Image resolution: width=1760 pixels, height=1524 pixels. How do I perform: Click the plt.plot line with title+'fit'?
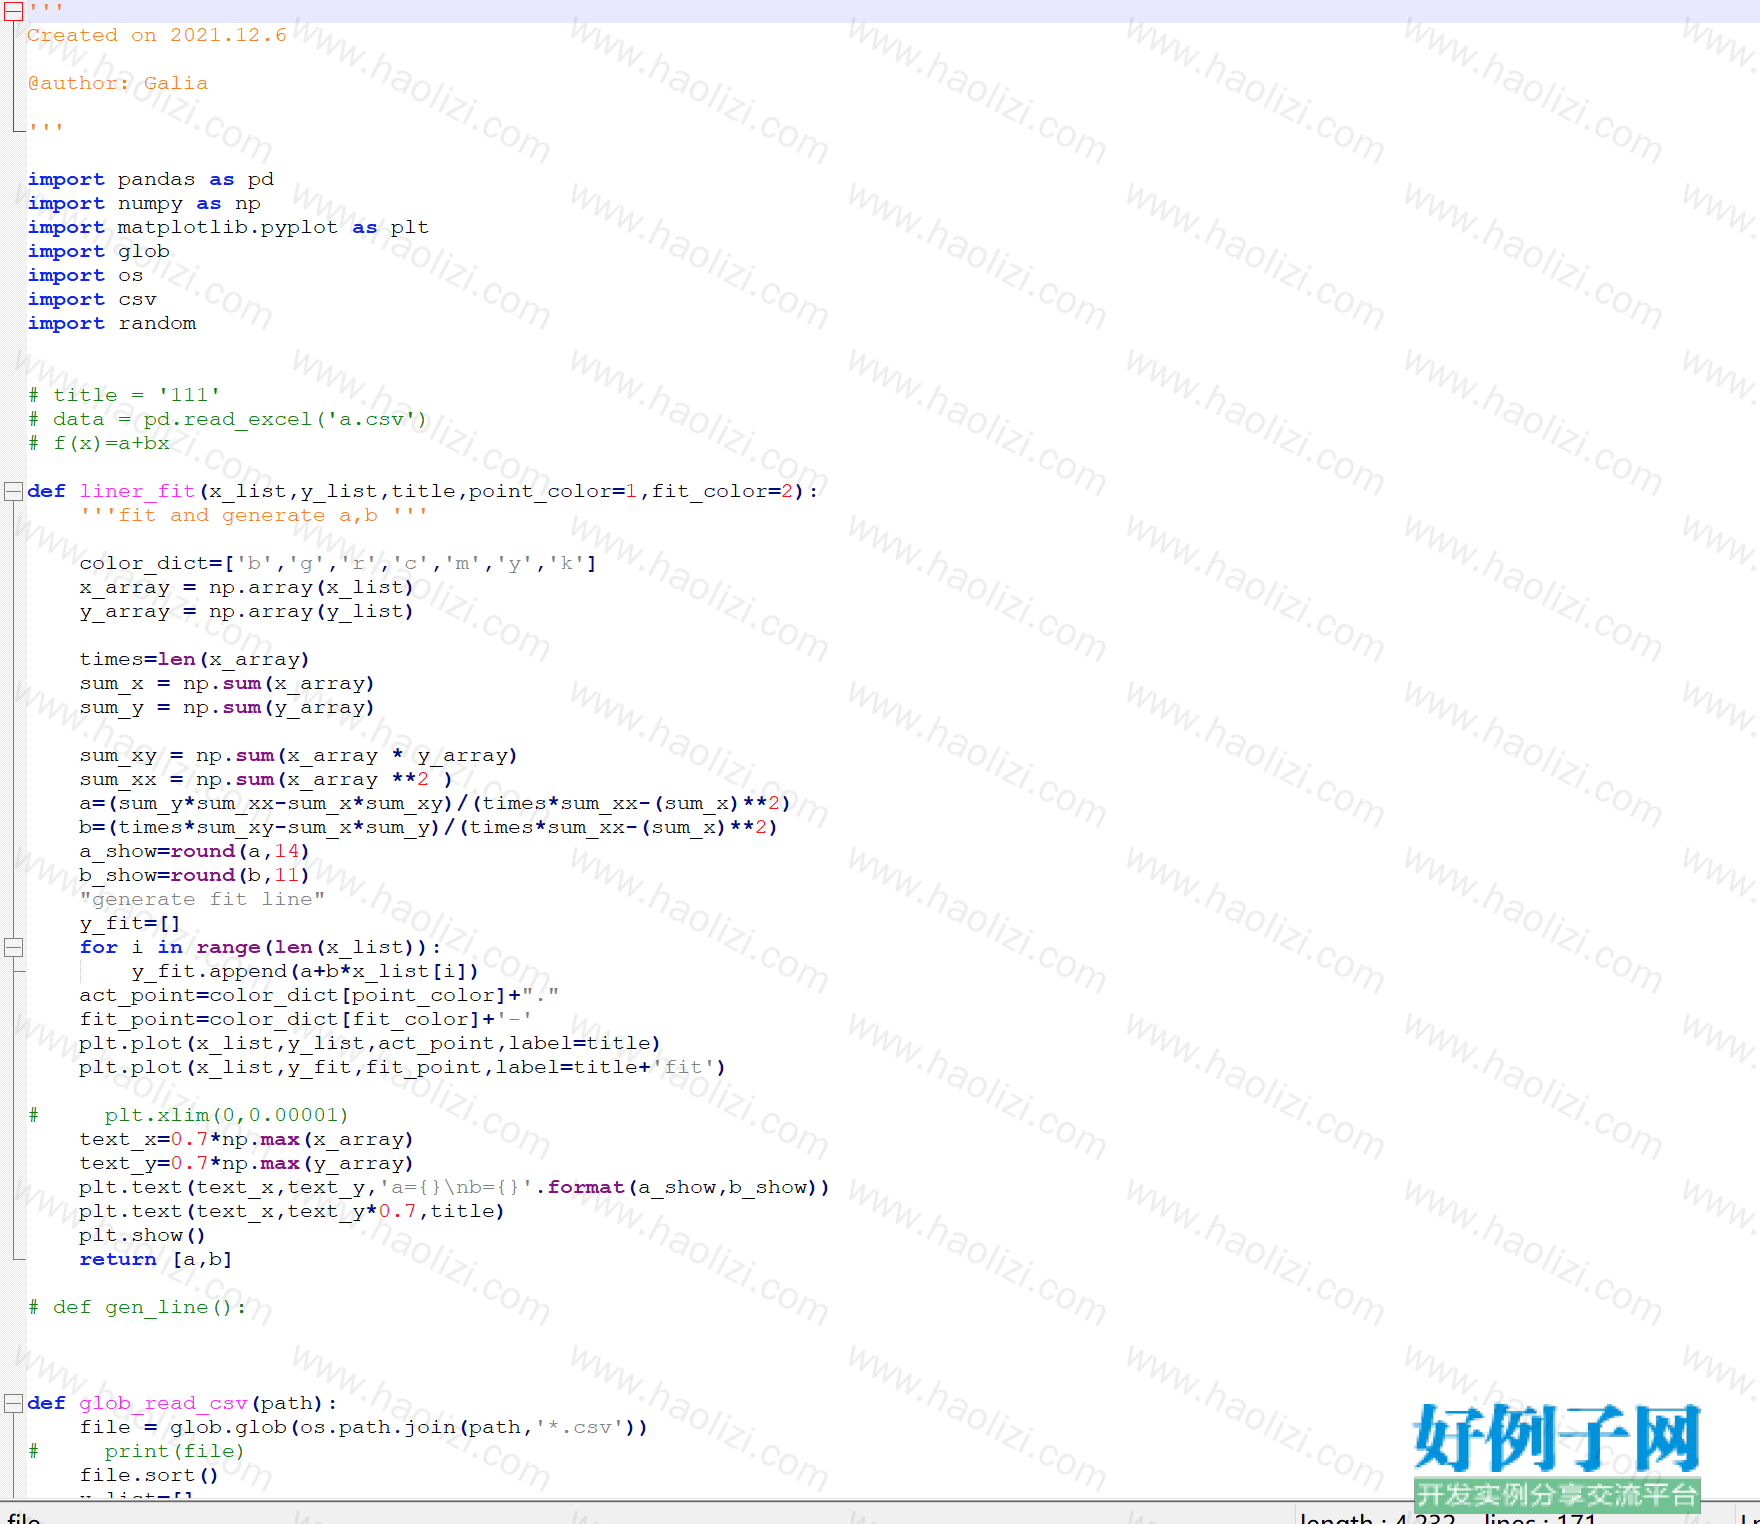point(403,1067)
